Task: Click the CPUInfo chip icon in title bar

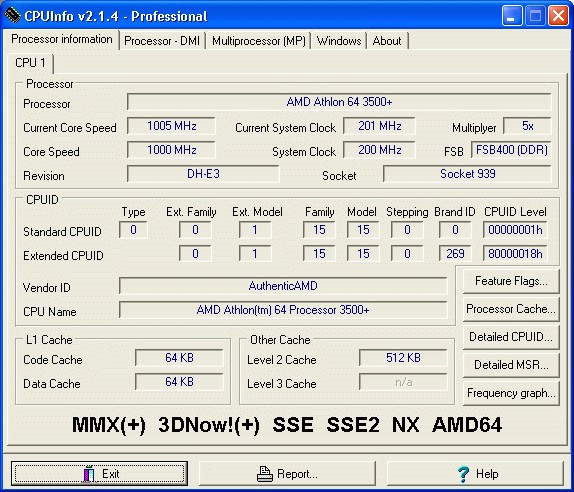Action: (12, 15)
